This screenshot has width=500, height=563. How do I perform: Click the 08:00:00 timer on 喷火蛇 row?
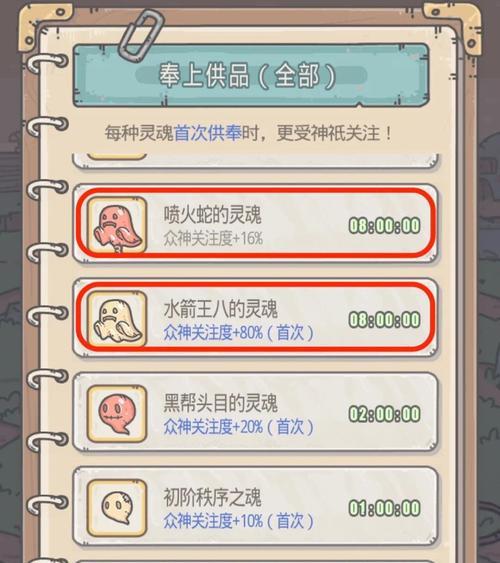click(384, 225)
